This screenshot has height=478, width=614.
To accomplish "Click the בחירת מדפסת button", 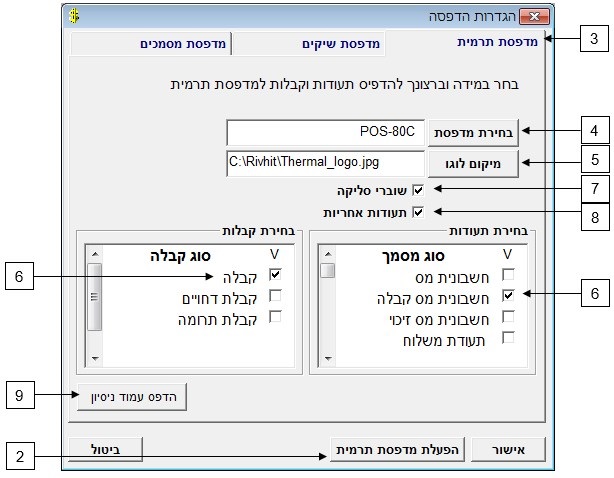I will [x=473, y=133].
